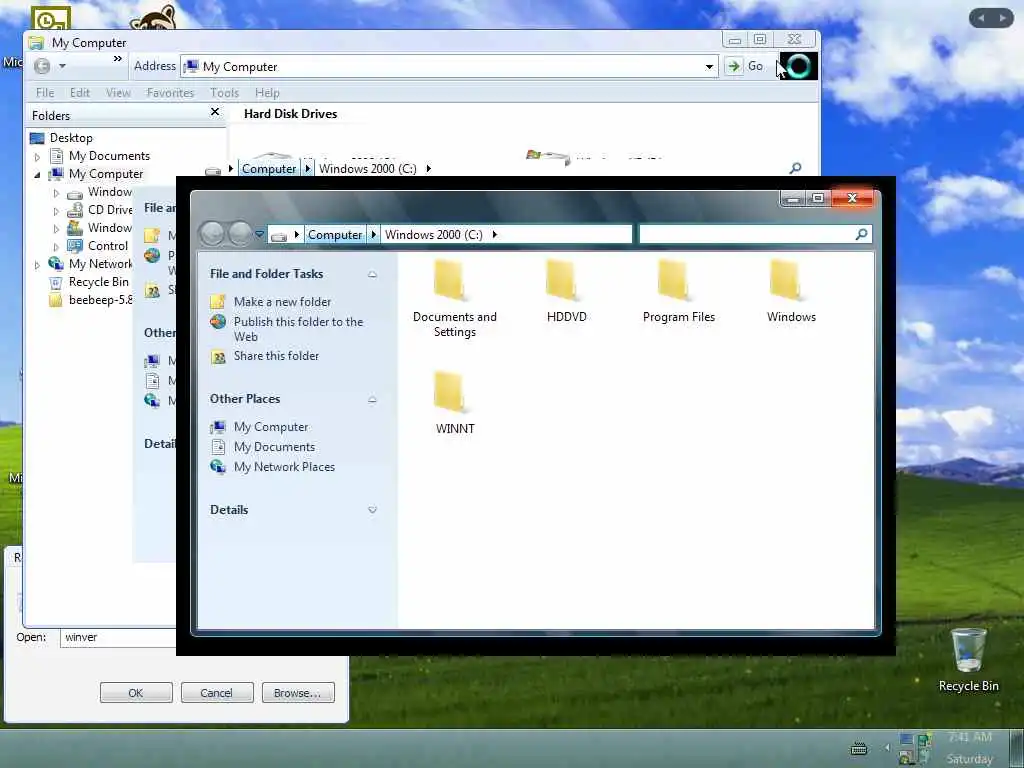The height and width of the screenshot is (768, 1024).
Task: Expand the Details section
Action: tap(372, 510)
